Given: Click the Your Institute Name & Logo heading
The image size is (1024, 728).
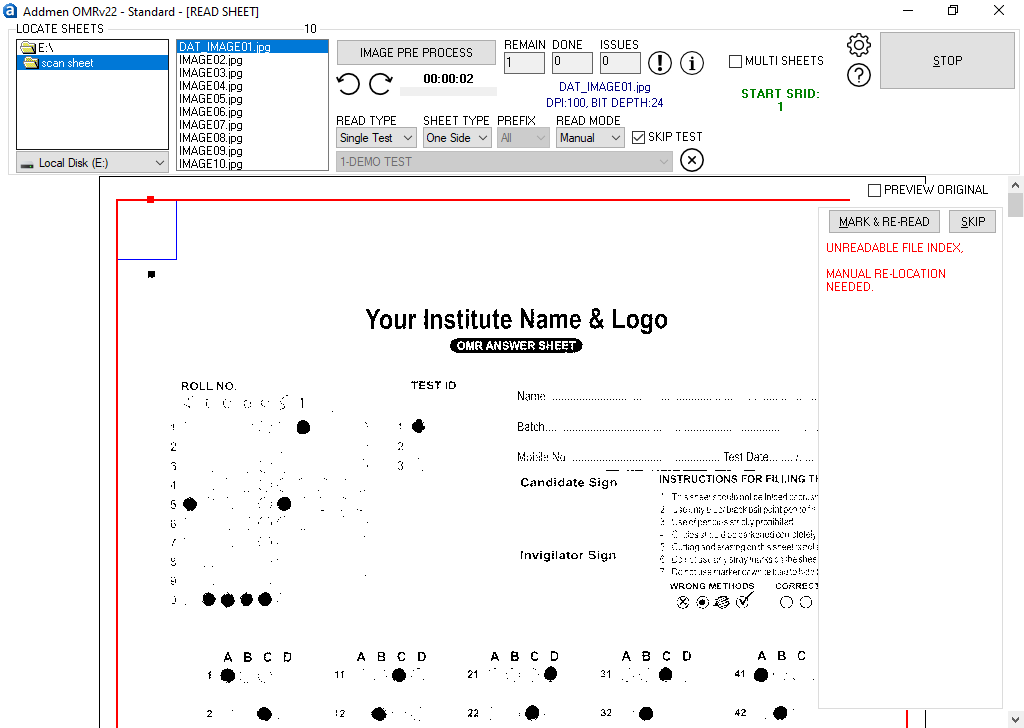Looking at the screenshot, I should (517, 319).
